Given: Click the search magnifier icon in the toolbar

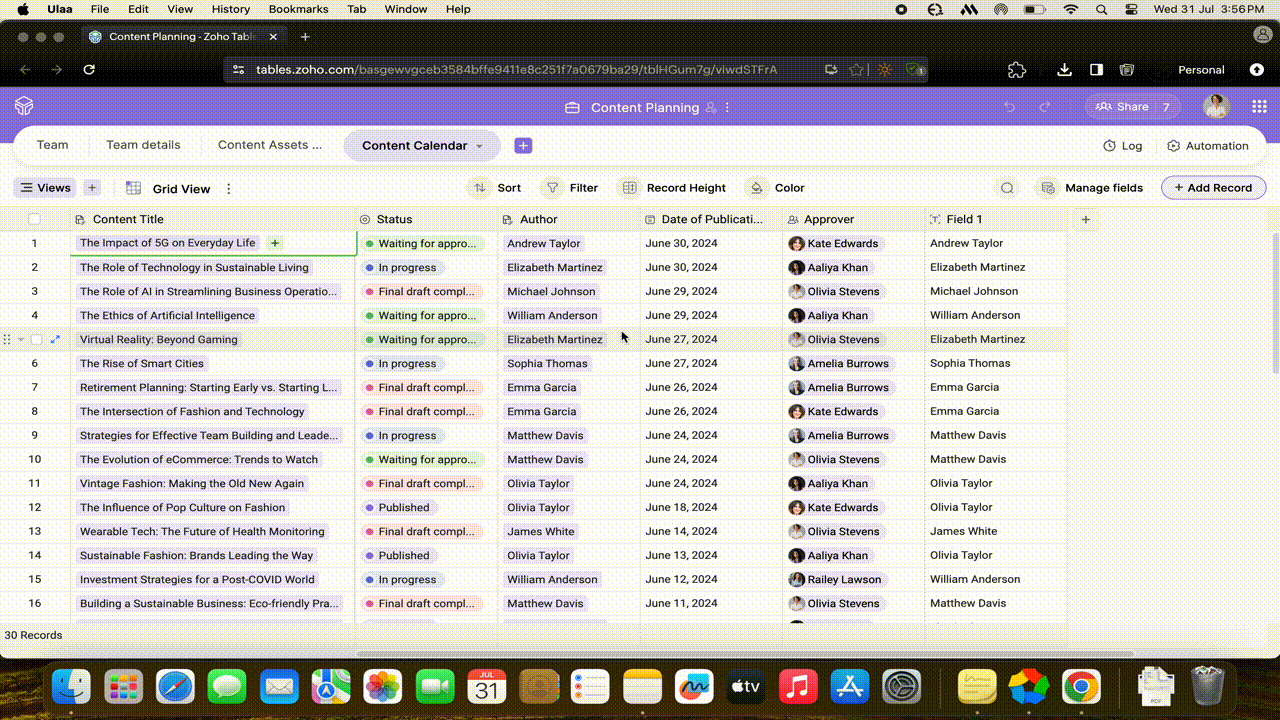Looking at the screenshot, I should [1007, 188].
